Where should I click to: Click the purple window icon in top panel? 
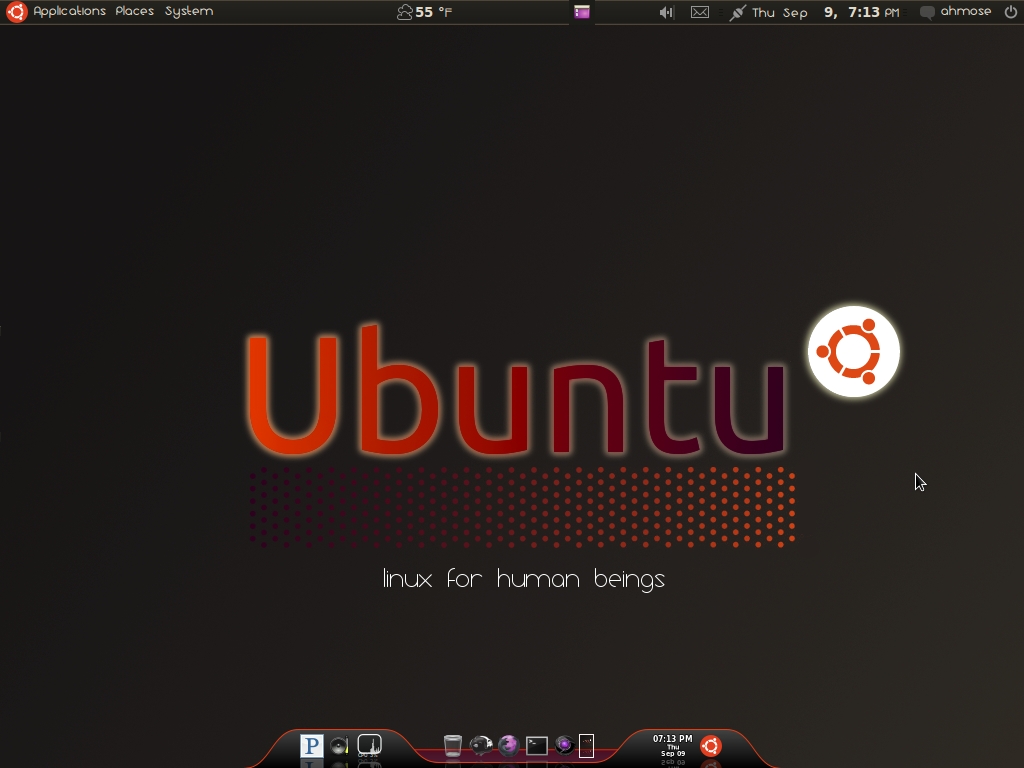[x=582, y=12]
